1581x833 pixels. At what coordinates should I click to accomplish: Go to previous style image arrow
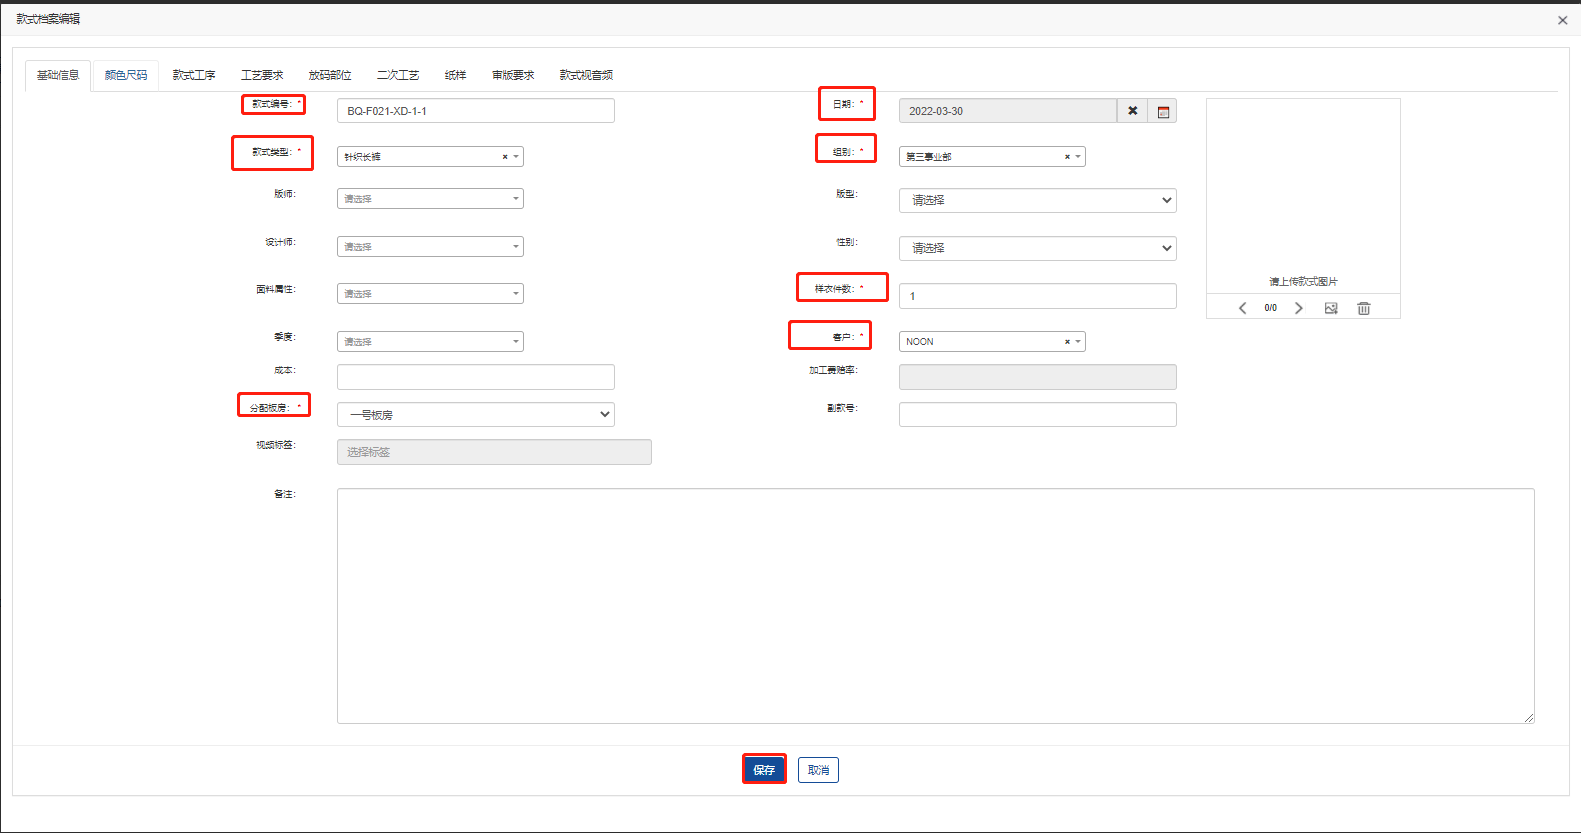tap(1242, 308)
